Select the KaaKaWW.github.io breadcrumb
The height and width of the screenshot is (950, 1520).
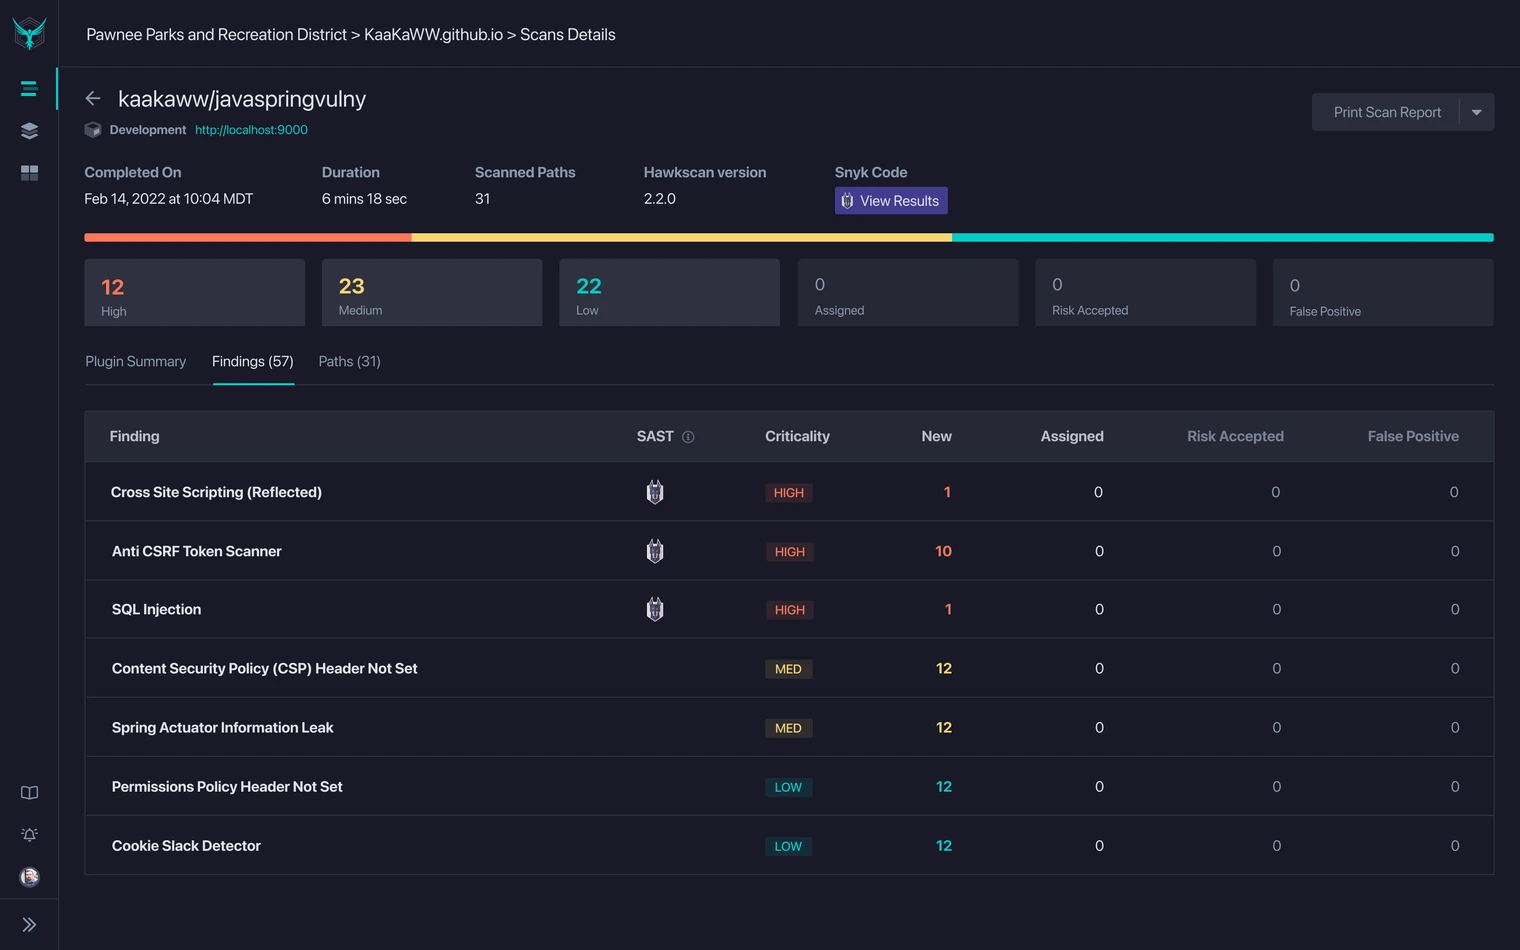pyautogui.click(x=434, y=33)
